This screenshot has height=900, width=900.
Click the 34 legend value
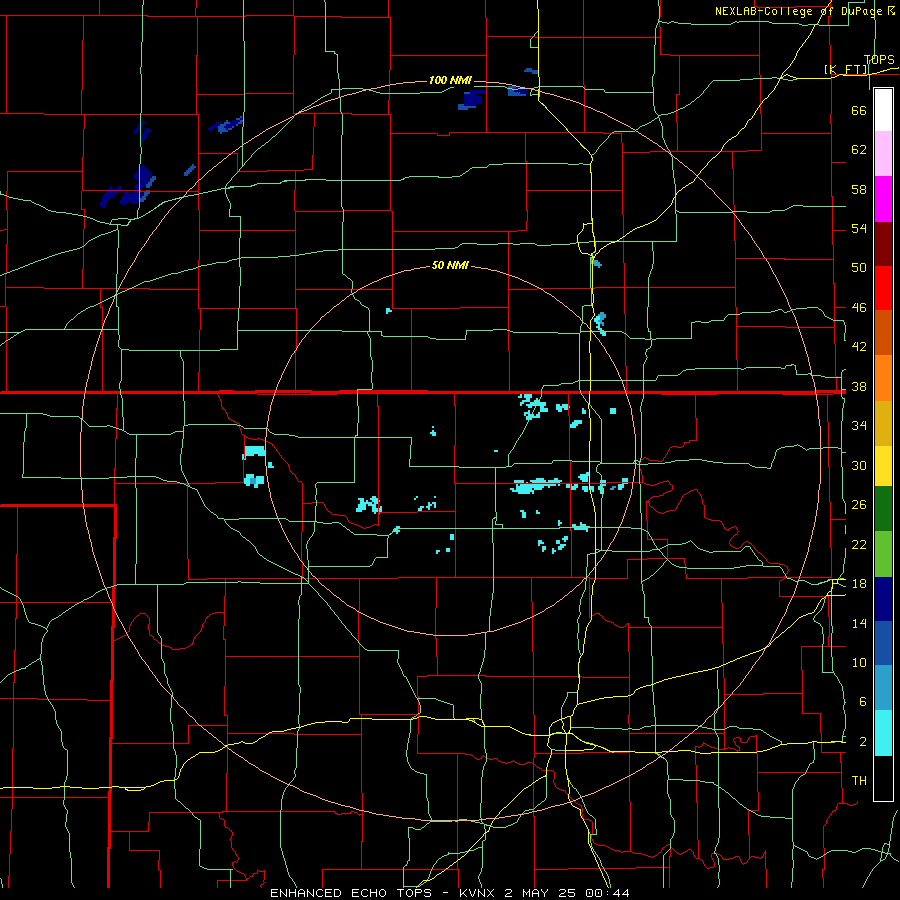[x=859, y=426]
